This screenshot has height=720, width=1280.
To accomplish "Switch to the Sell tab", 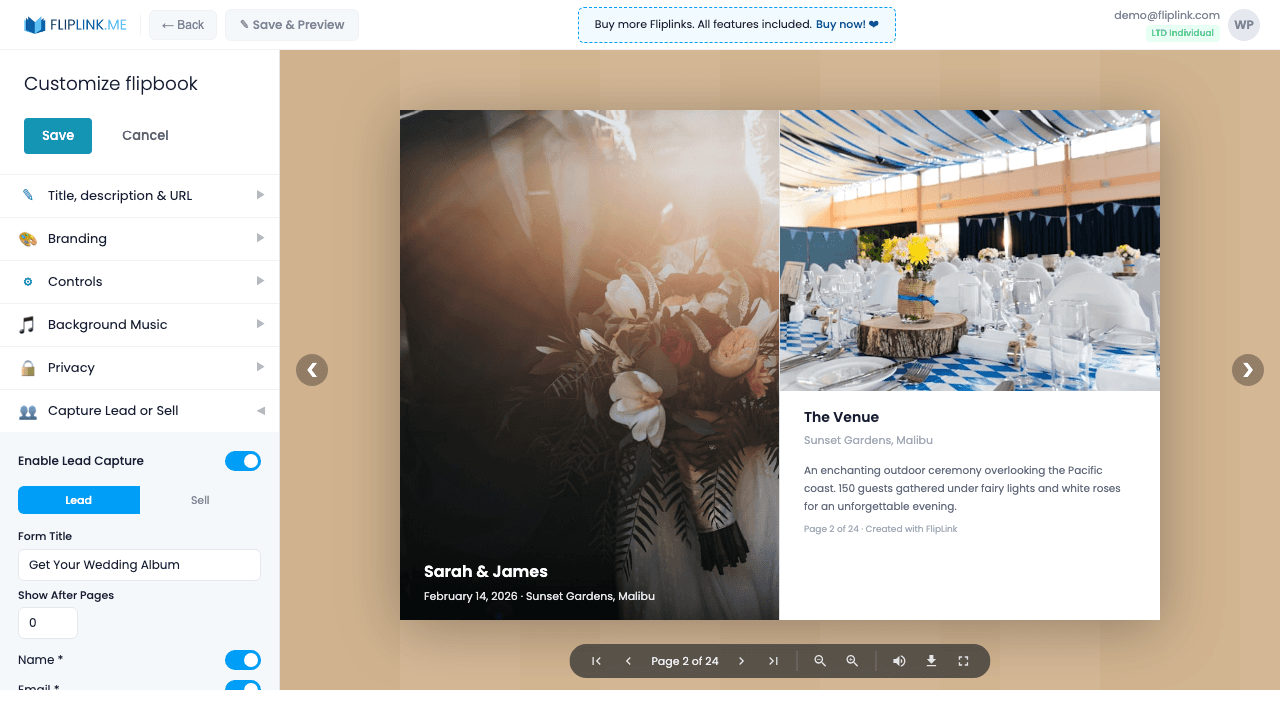I will click(199, 500).
